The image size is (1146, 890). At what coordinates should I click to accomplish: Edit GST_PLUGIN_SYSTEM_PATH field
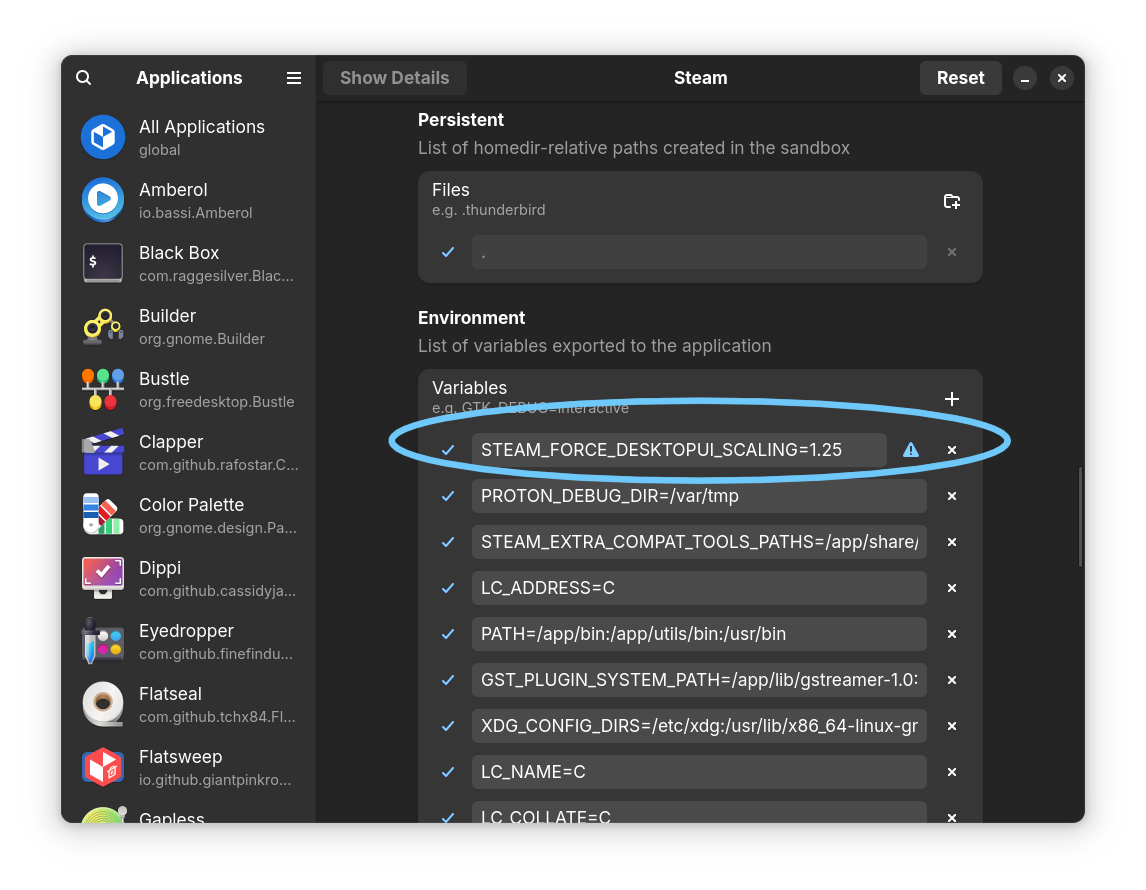(699, 680)
